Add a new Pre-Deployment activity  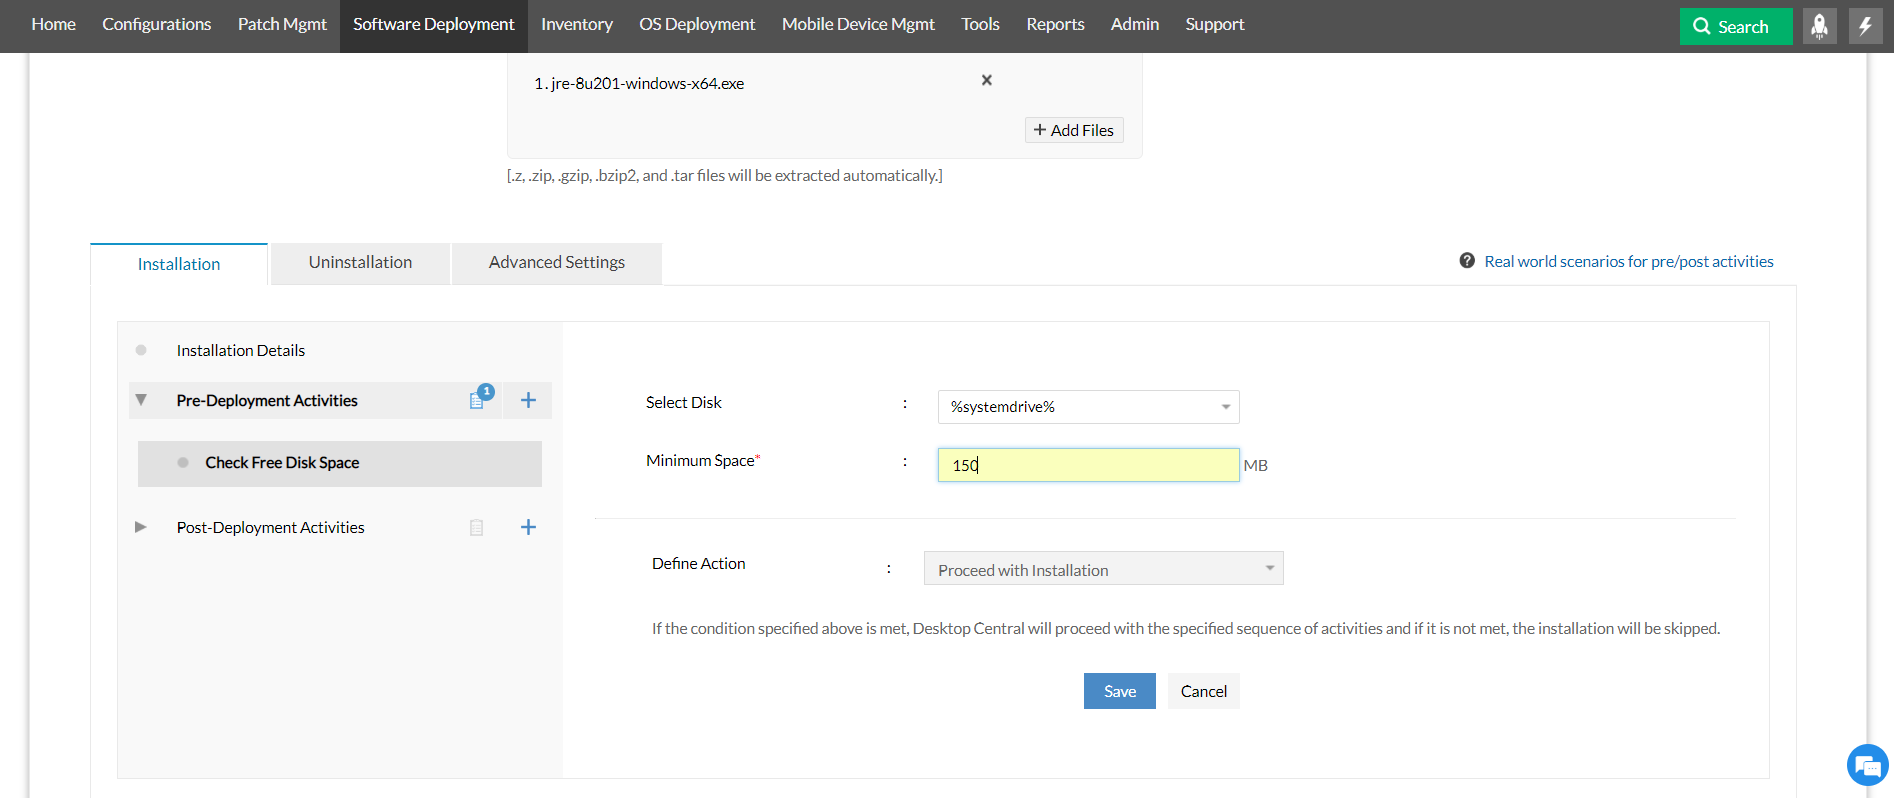(528, 401)
